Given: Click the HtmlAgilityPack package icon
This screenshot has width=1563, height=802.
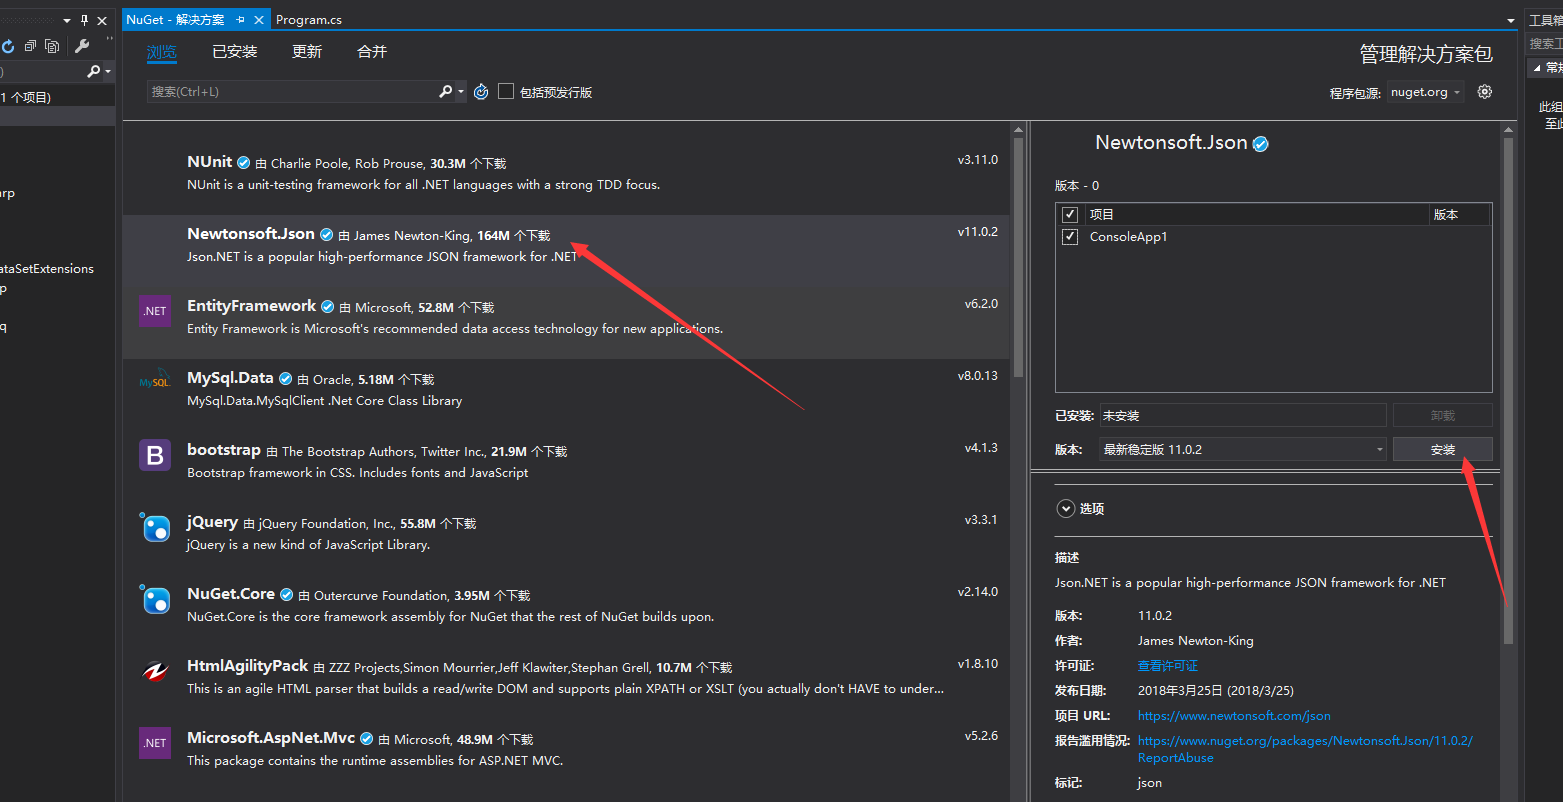Looking at the screenshot, I should pyautogui.click(x=155, y=671).
